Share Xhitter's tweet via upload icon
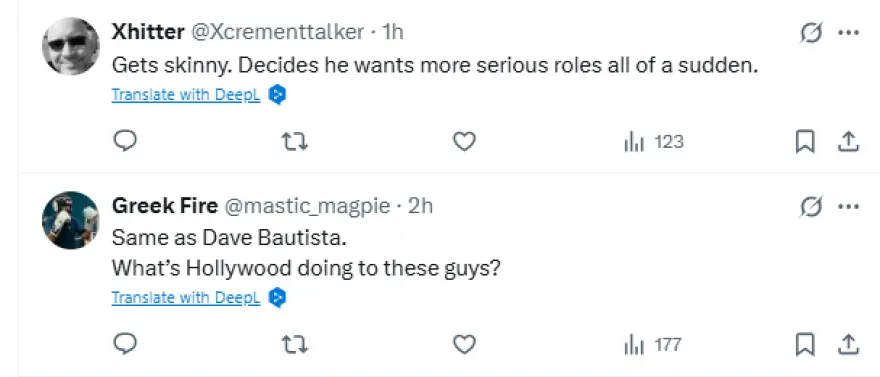The image size is (880, 377). coord(849,142)
